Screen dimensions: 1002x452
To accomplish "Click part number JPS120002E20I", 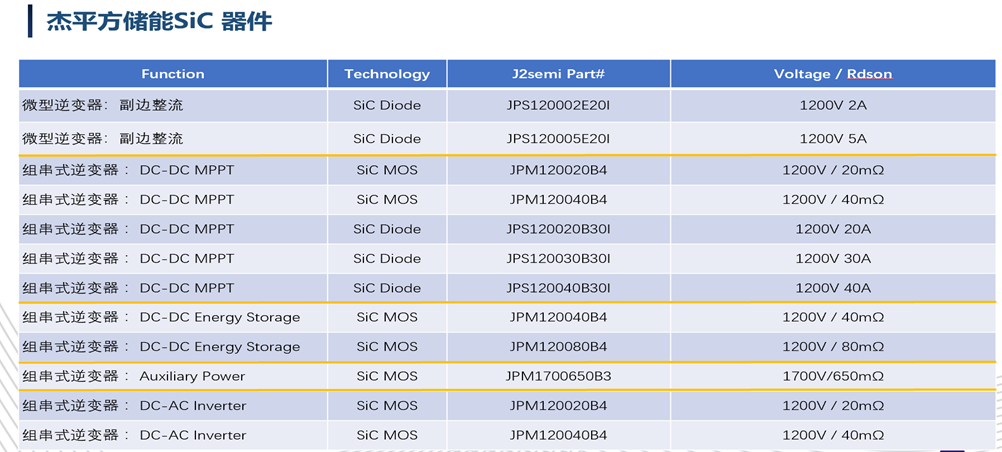I will click(559, 105).
